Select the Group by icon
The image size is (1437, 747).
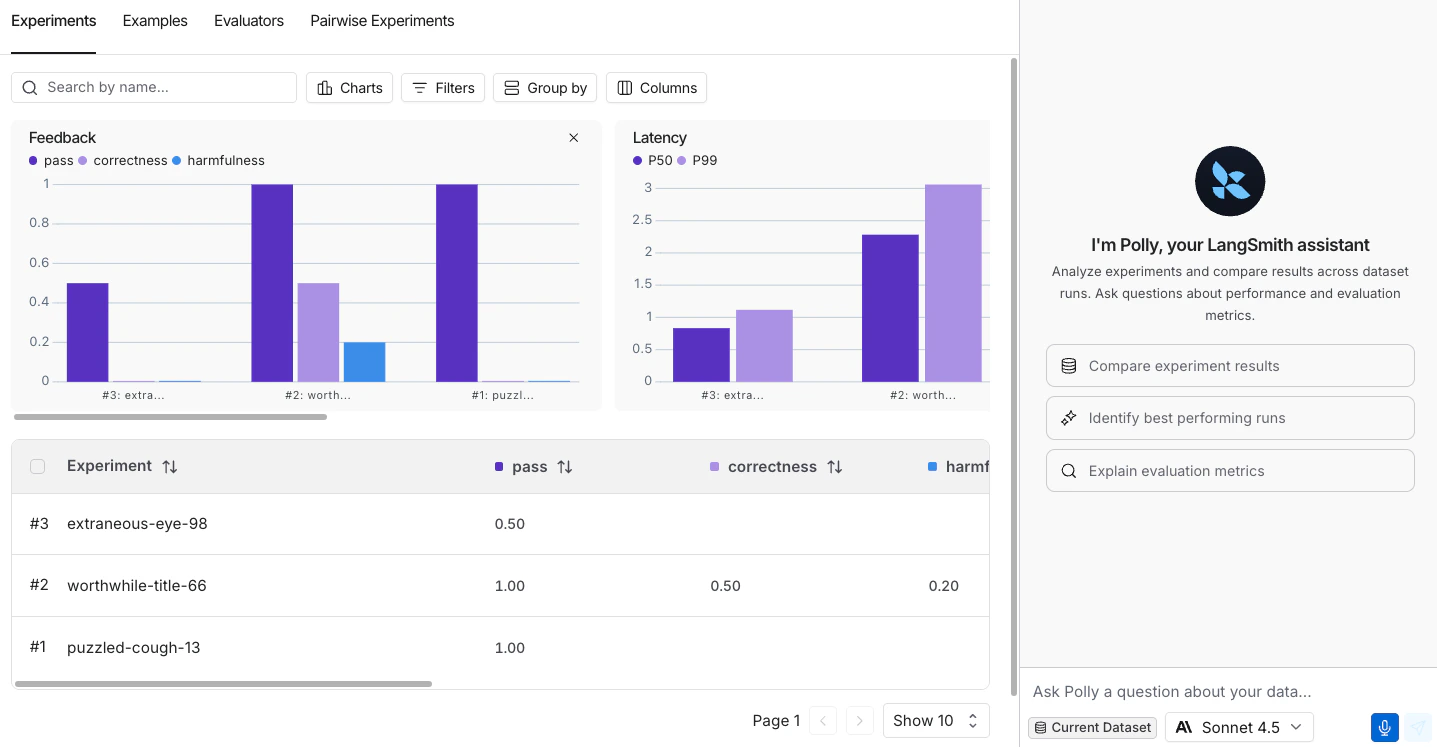(512, 88)
